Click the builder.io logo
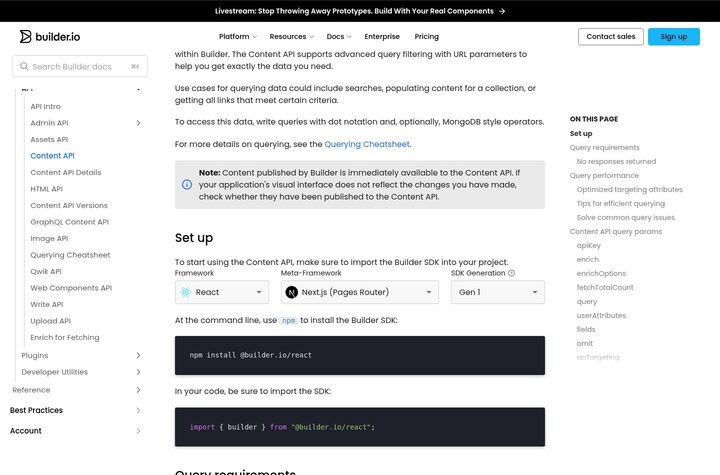720x475 pixels. click(x=50, y=37)
